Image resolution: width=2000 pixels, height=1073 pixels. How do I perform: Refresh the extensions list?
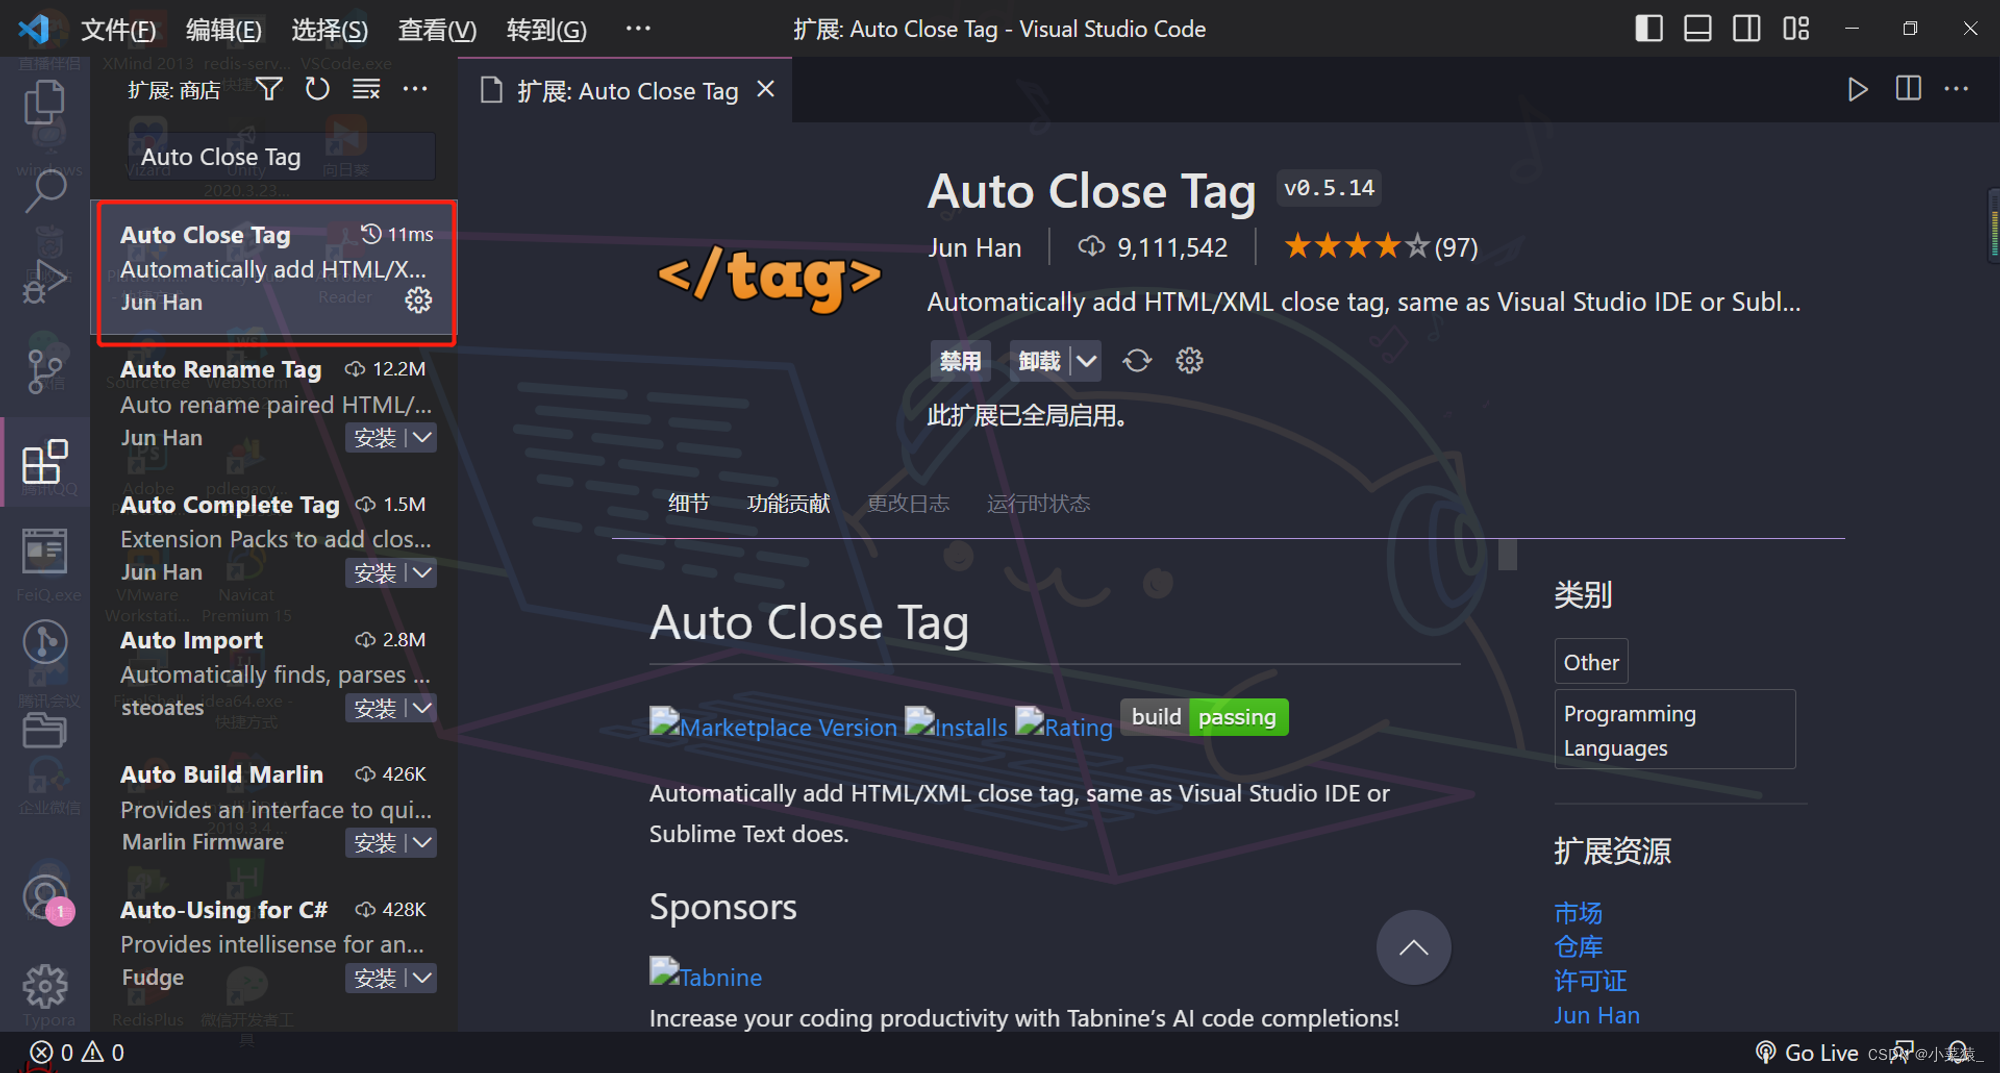pos(317,90)
